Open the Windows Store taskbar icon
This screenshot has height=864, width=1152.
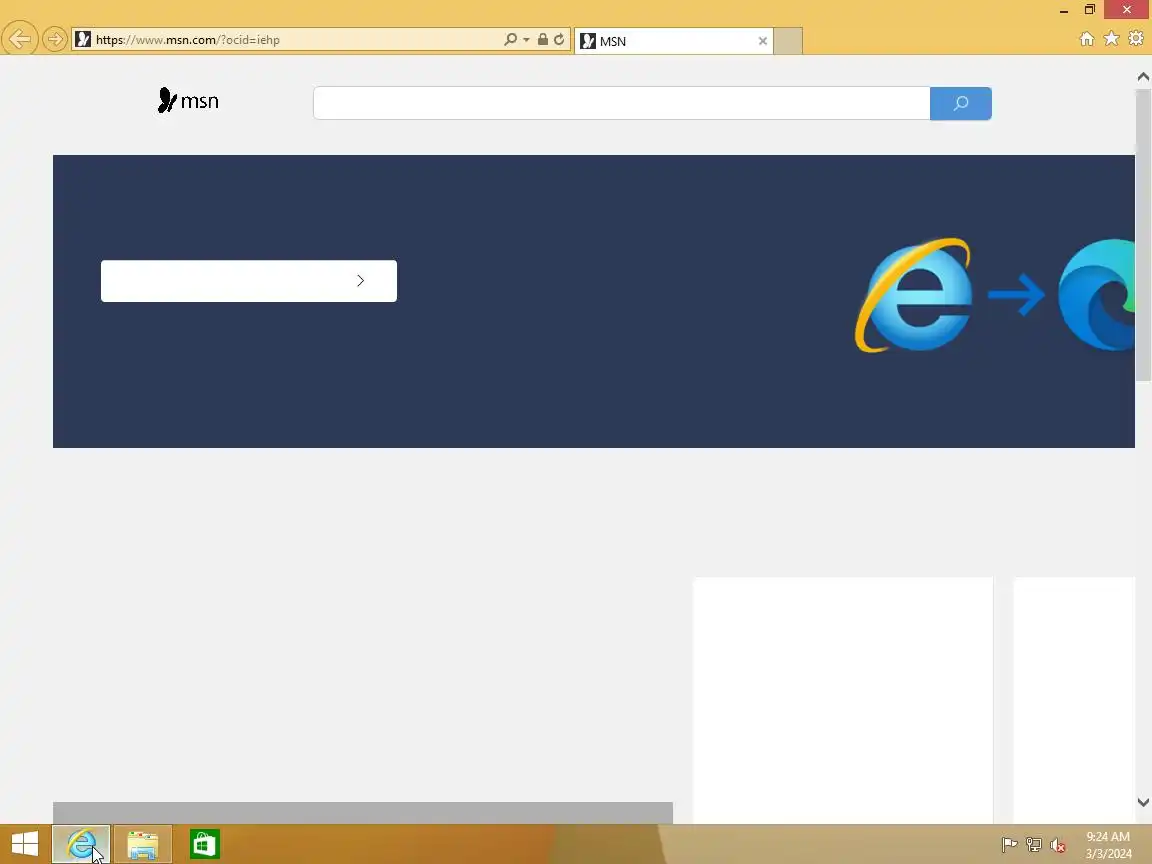pos(204,844)
